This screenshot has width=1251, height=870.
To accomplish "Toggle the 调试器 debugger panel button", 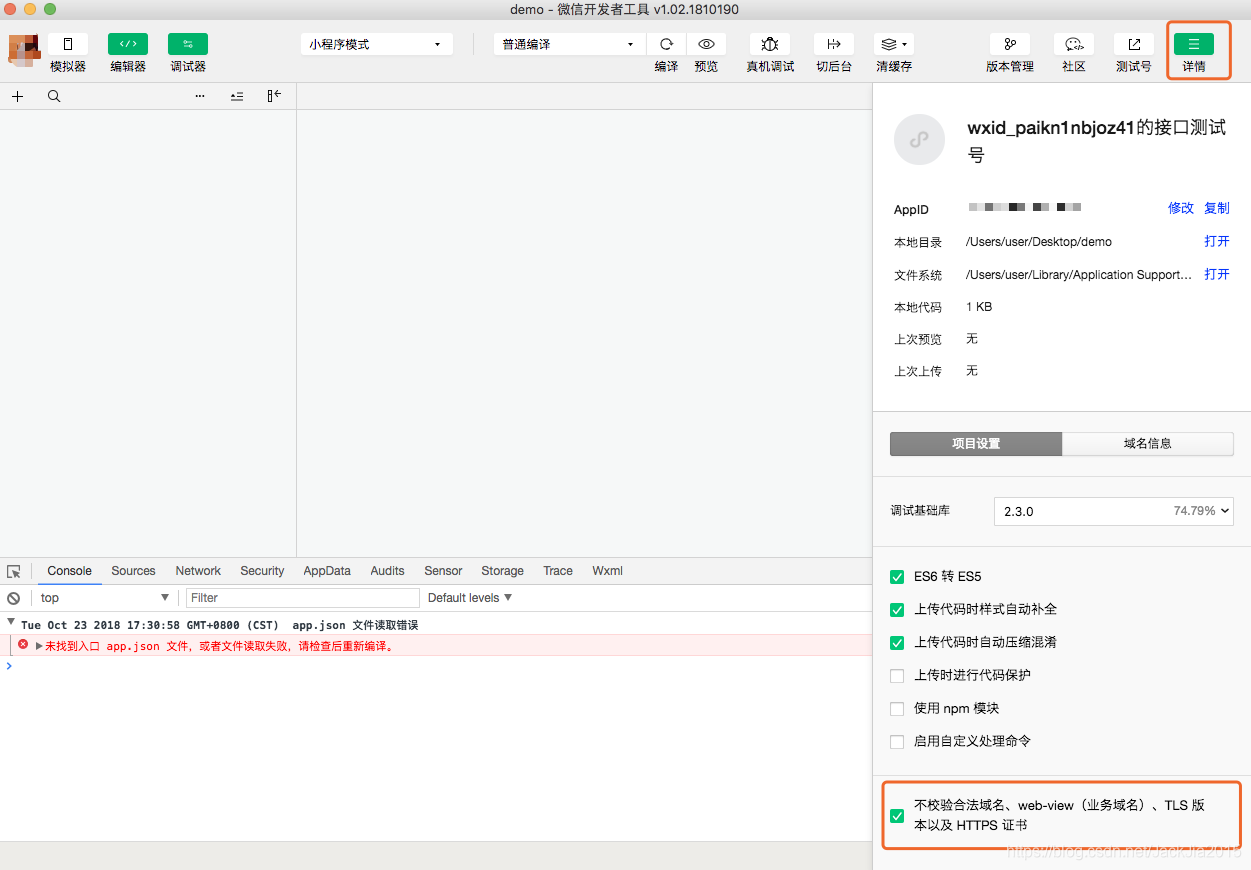I will click(x=188, y=44).
